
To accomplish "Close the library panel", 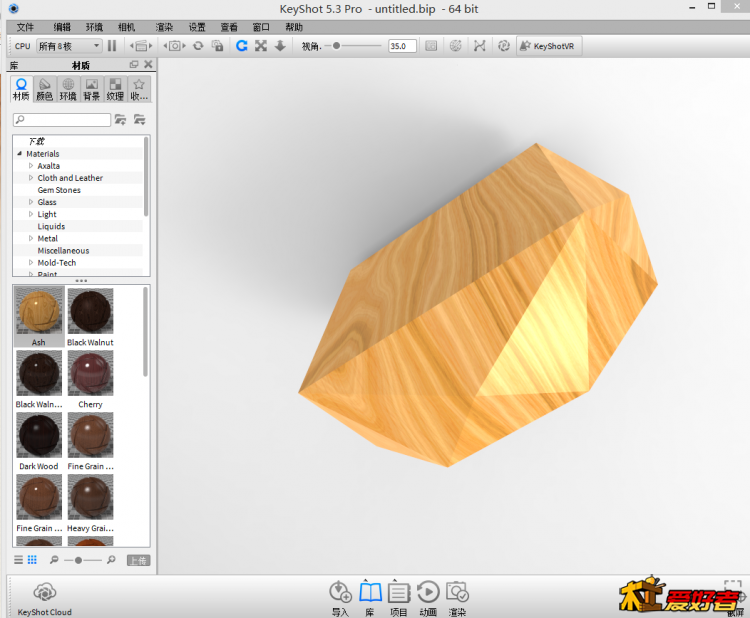I will tap(148, 64).
